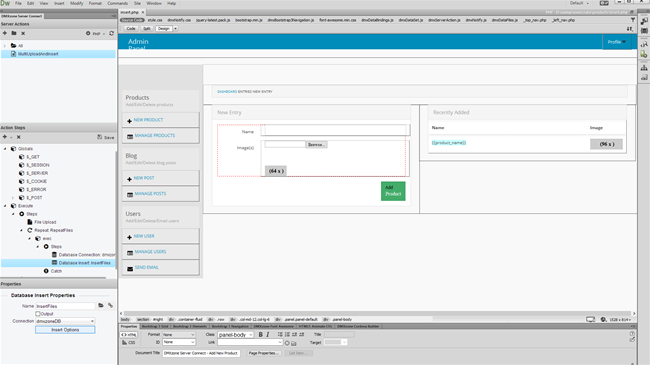Switch Properties to CSS mode
The width and height of the screenshot is (650, 365).
129,342
